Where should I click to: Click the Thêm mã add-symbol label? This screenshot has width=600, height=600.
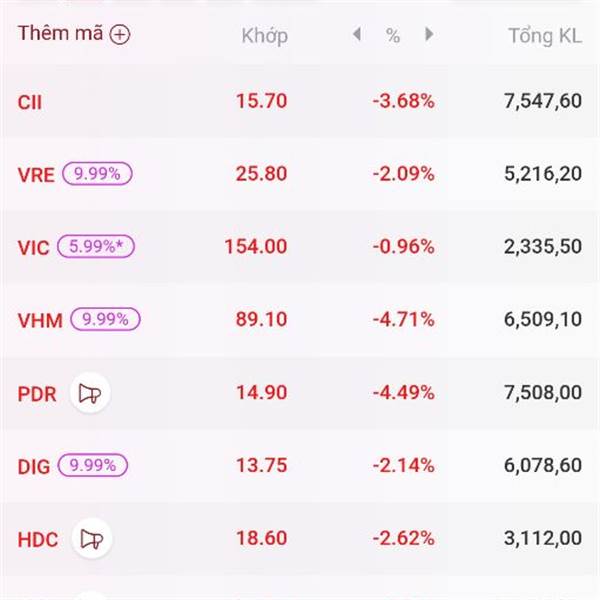(x=60, y=33)
